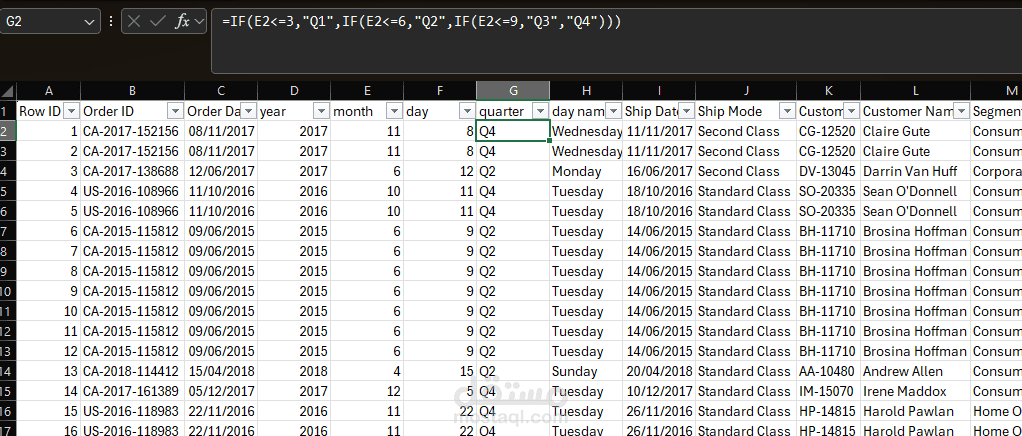Click cell G2 containing Q4
This screenshot has height=436, width=1022.
coord(513,131)
